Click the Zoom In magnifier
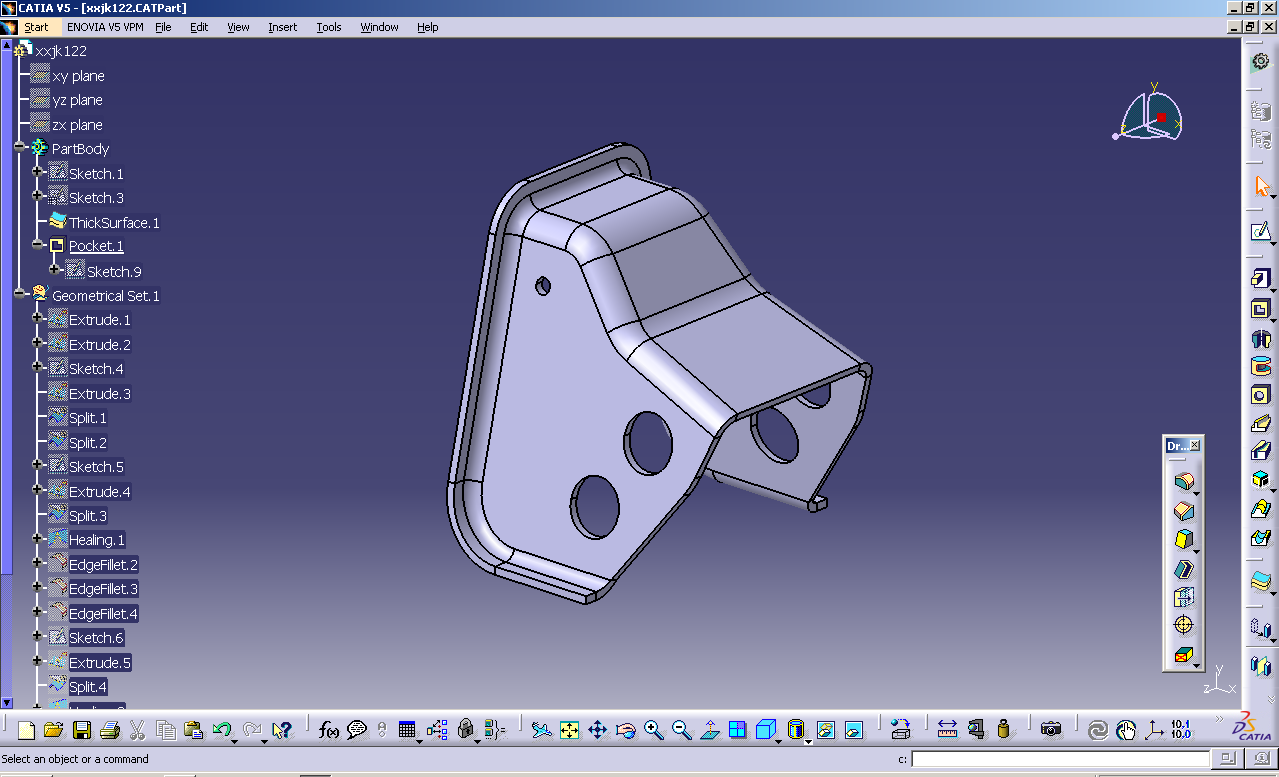The image size is (1279, 777). tap(653, 731)
